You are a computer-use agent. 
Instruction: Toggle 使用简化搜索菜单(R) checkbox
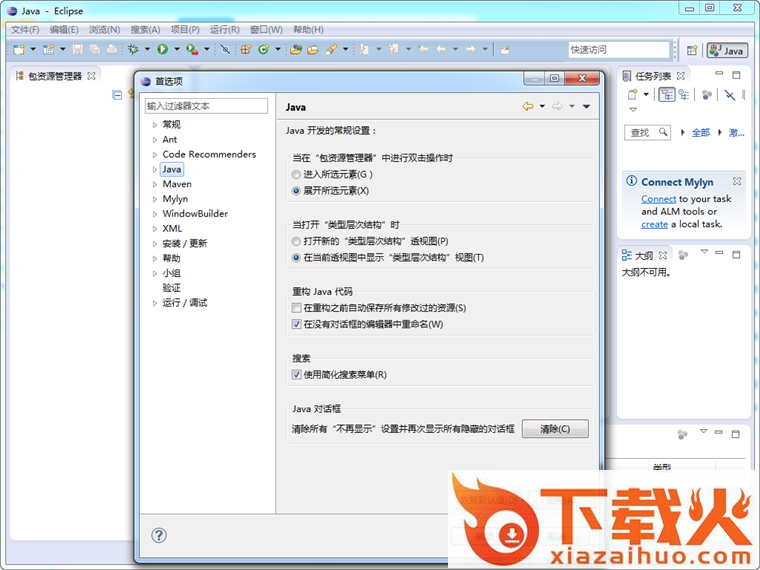pos(297,375)
